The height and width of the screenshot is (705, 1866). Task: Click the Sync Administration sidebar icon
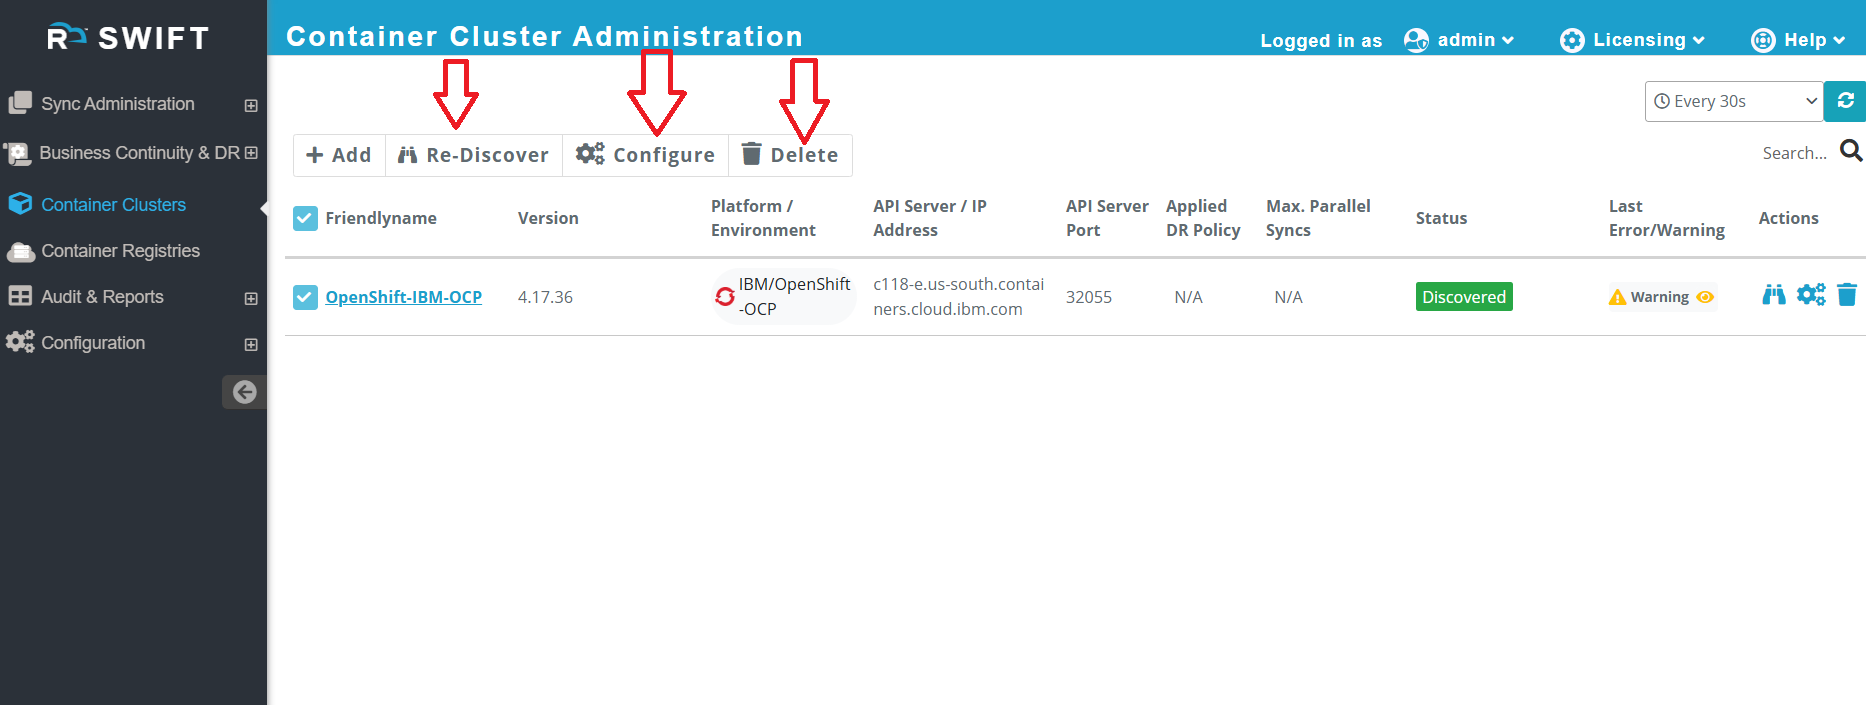tap(20, 103)
